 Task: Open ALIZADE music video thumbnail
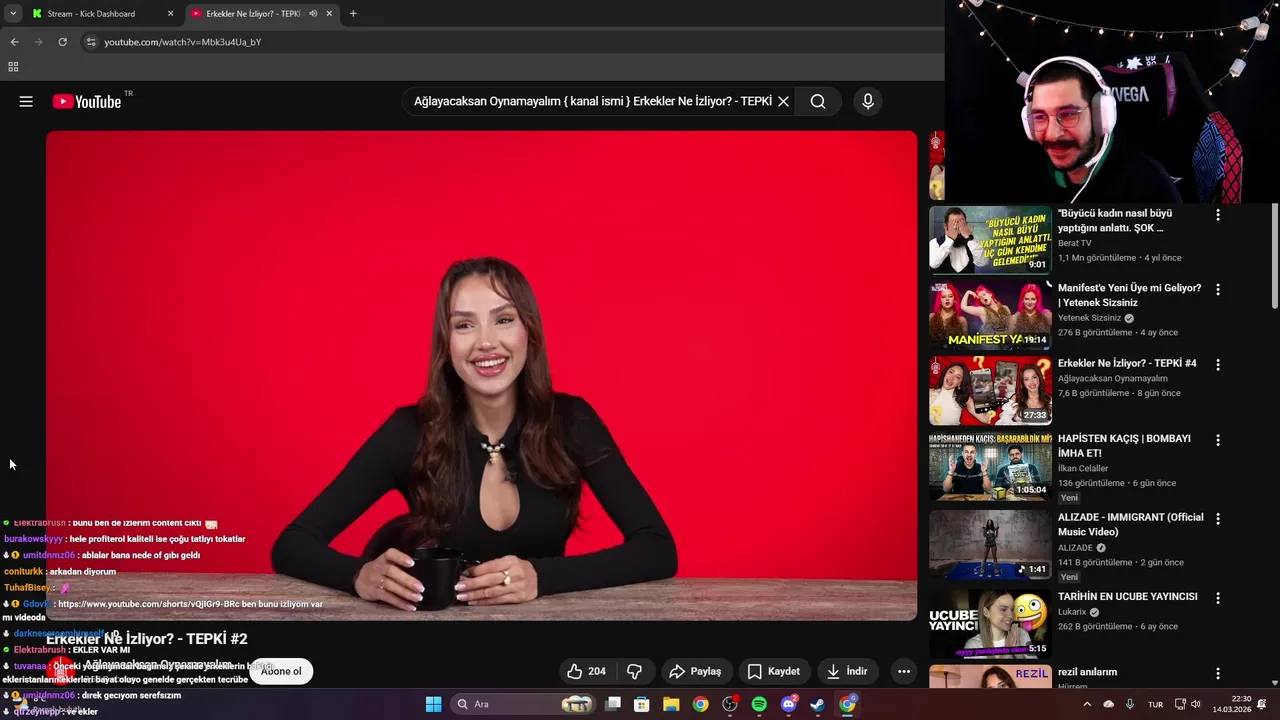(x=990, y=544)
